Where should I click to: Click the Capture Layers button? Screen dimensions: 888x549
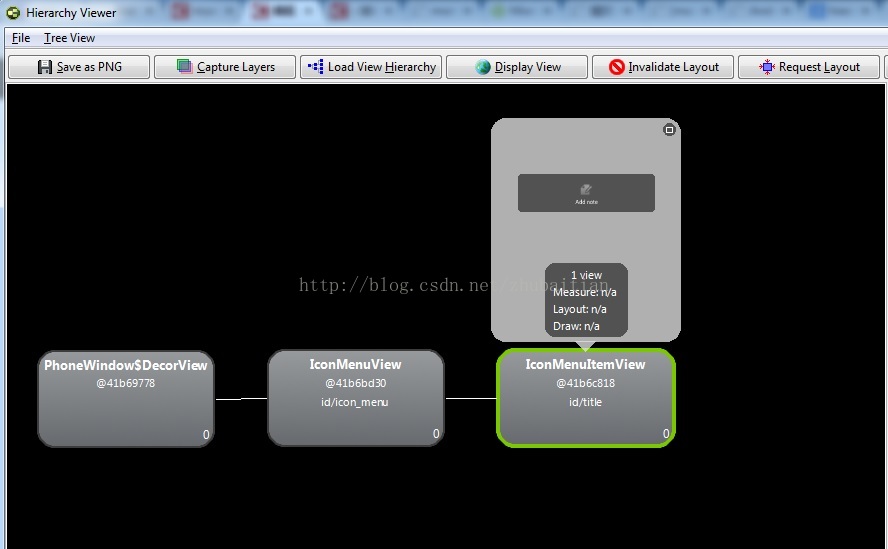coord(225,67)
